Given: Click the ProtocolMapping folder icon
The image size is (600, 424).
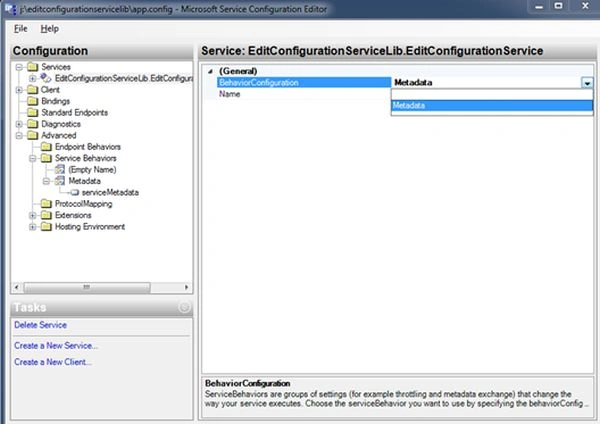Looking at the screenshot, I should pyautogui.click(x=46, y=204).
